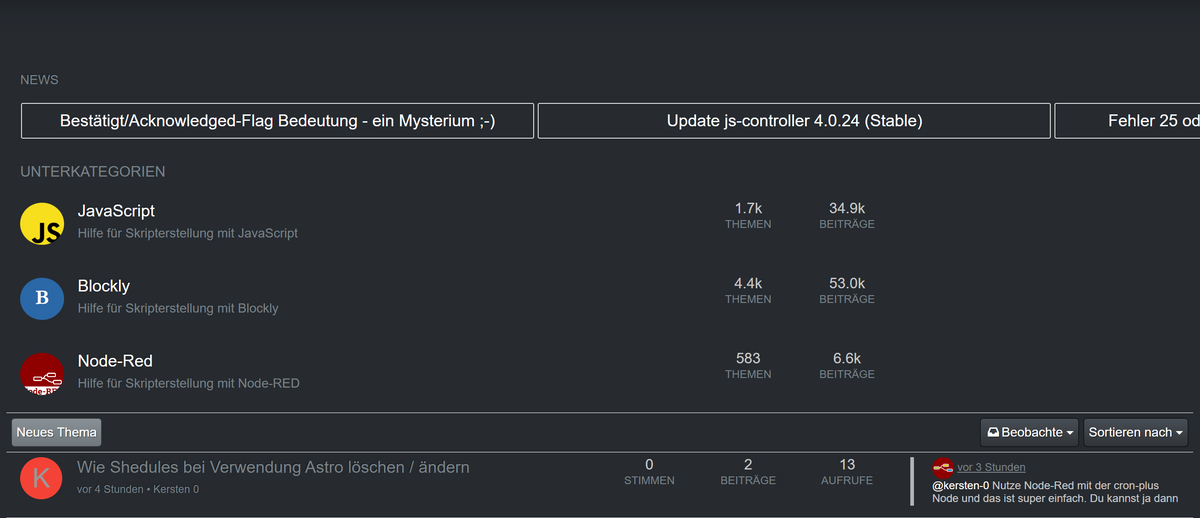This screenshot has width=1200, height=518.
Task: Click the Kersten 0 author link
Action: pyautogui.click(x=177, y=489)
